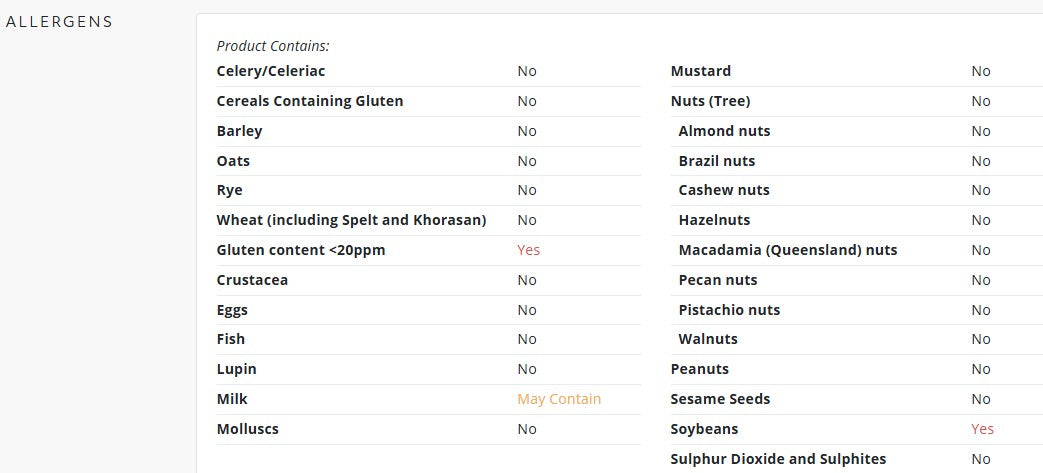
Task: Click the 'No' value next to Mustard
Action: click(x=981, y=71)
